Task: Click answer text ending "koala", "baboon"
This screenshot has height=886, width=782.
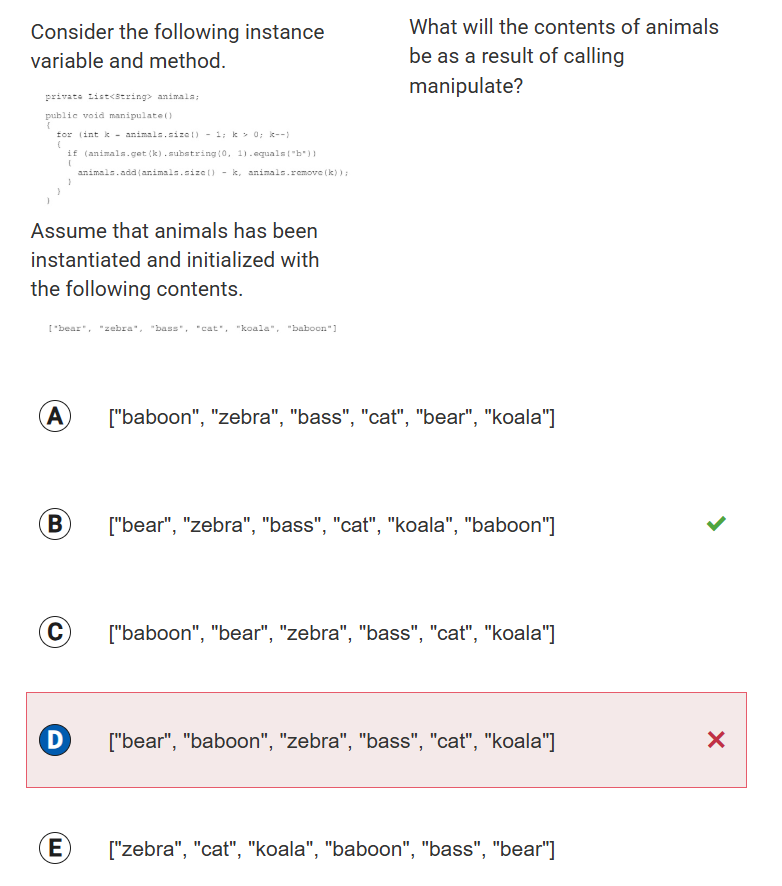Action: 330,525
